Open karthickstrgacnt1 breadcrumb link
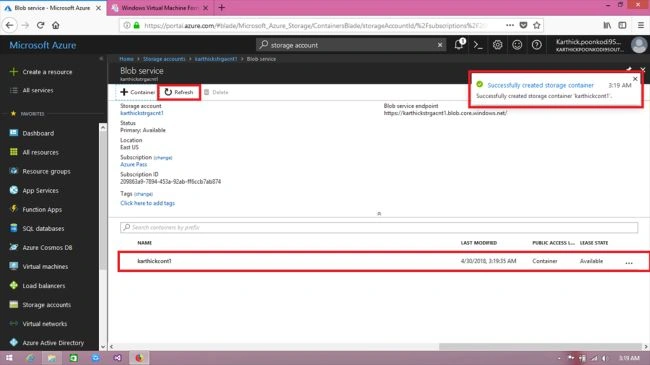Screen dimensions: 650x365 point(216,59)
